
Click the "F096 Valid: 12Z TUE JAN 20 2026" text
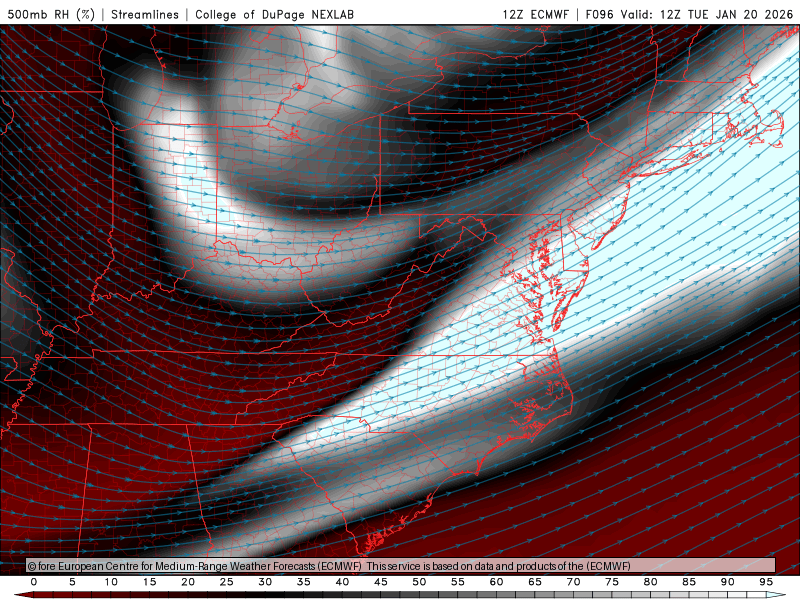pyautogui.click(x=689, y=14)
